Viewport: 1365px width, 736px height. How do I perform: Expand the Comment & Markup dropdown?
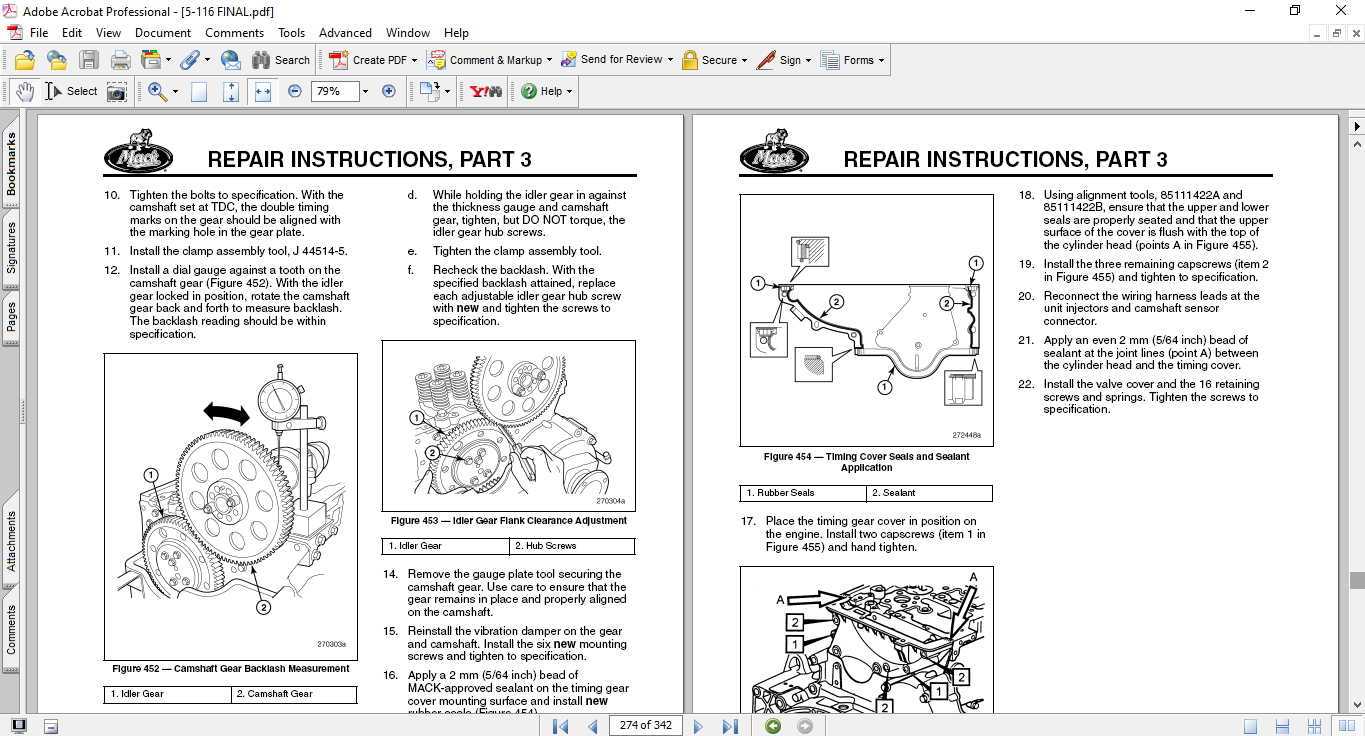point(550,60)
